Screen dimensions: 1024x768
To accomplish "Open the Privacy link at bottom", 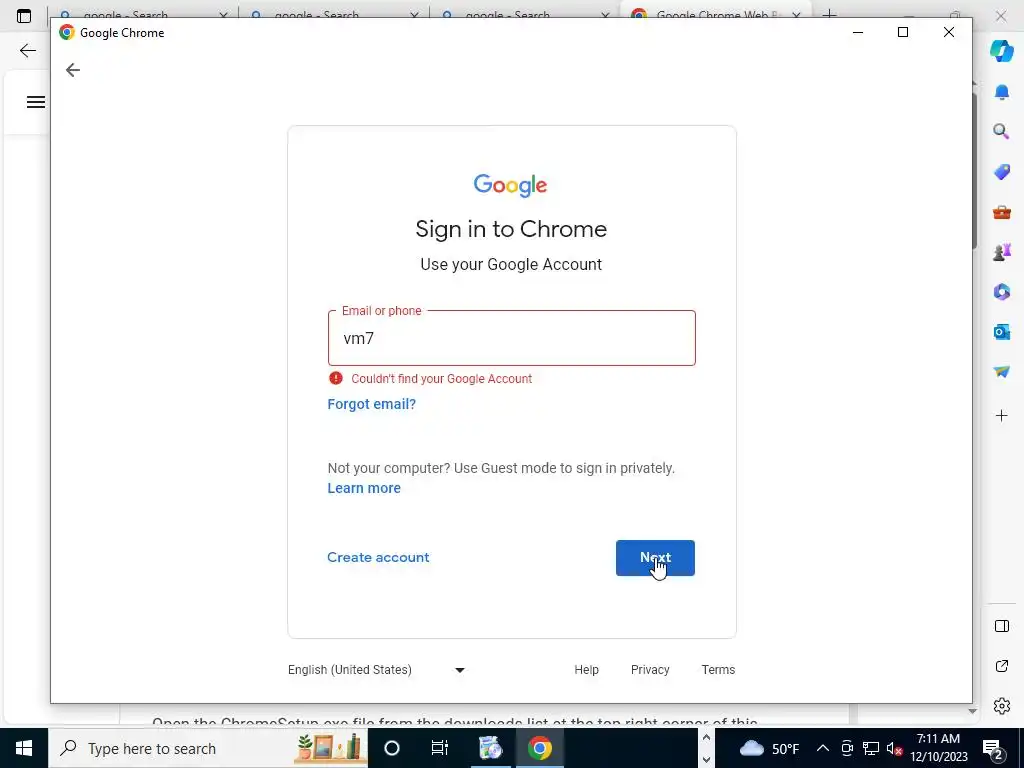I will [650, 670].
